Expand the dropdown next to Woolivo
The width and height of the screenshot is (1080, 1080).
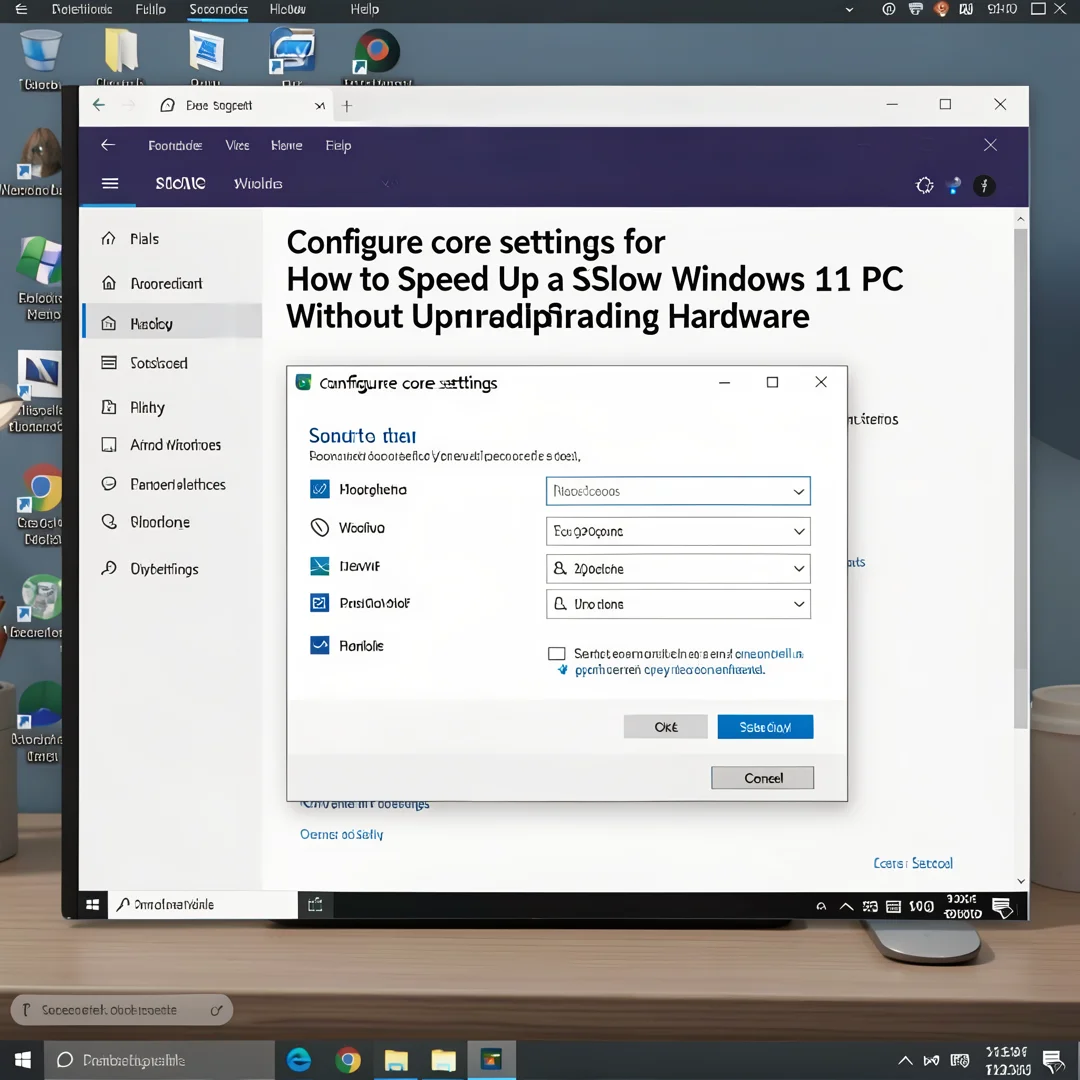tap(678, 531)
